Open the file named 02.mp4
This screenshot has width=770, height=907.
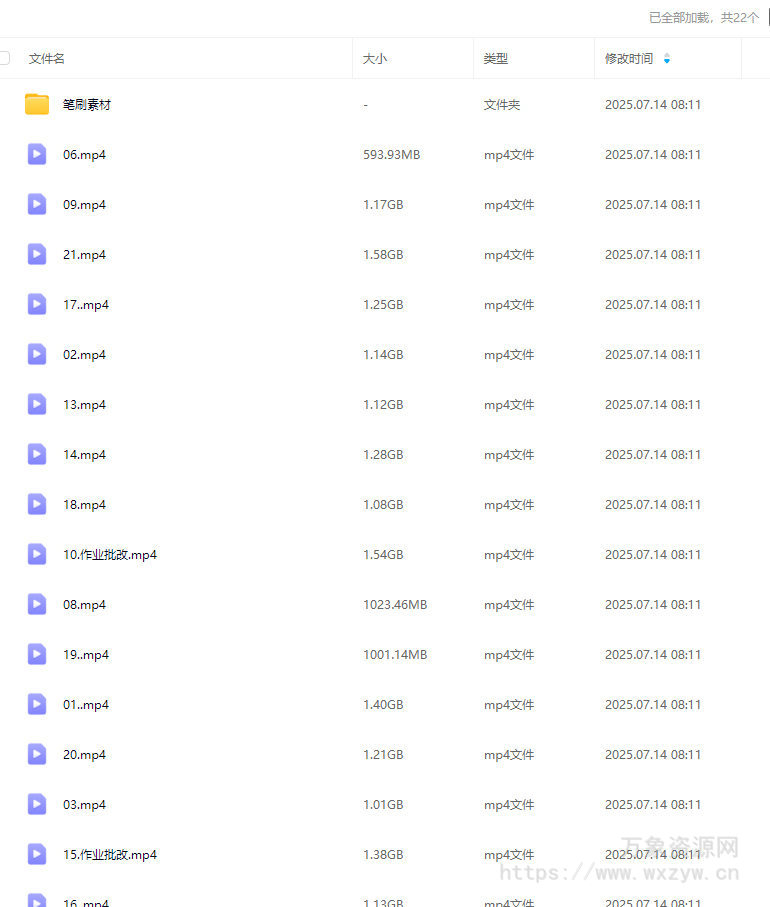[x=84, y=355]
